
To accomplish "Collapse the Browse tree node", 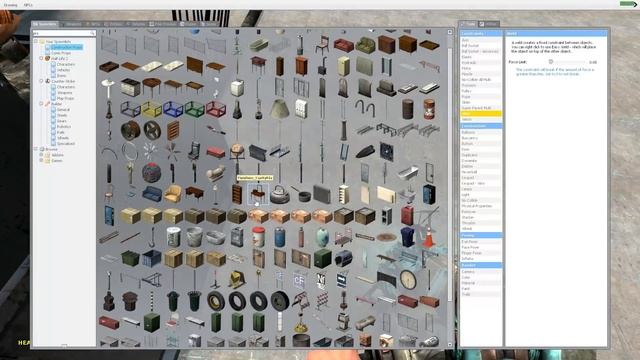I will (36, 149).
